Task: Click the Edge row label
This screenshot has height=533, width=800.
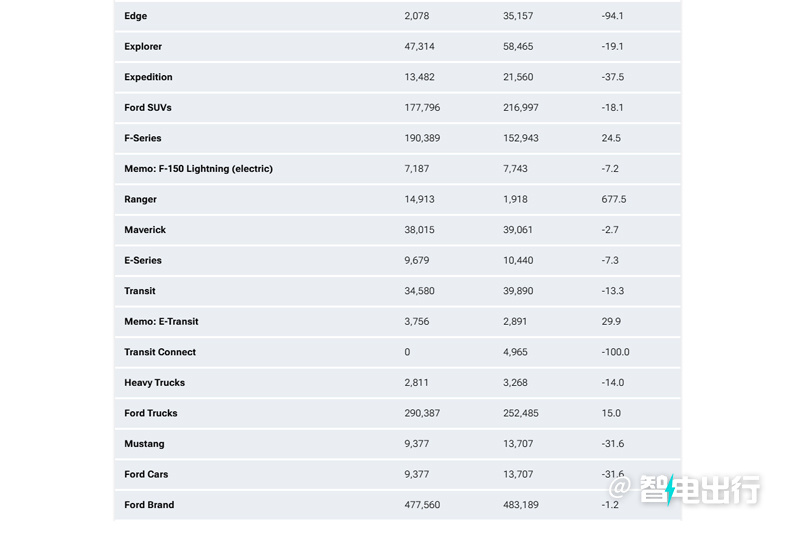Action: [x=136, y=16]
